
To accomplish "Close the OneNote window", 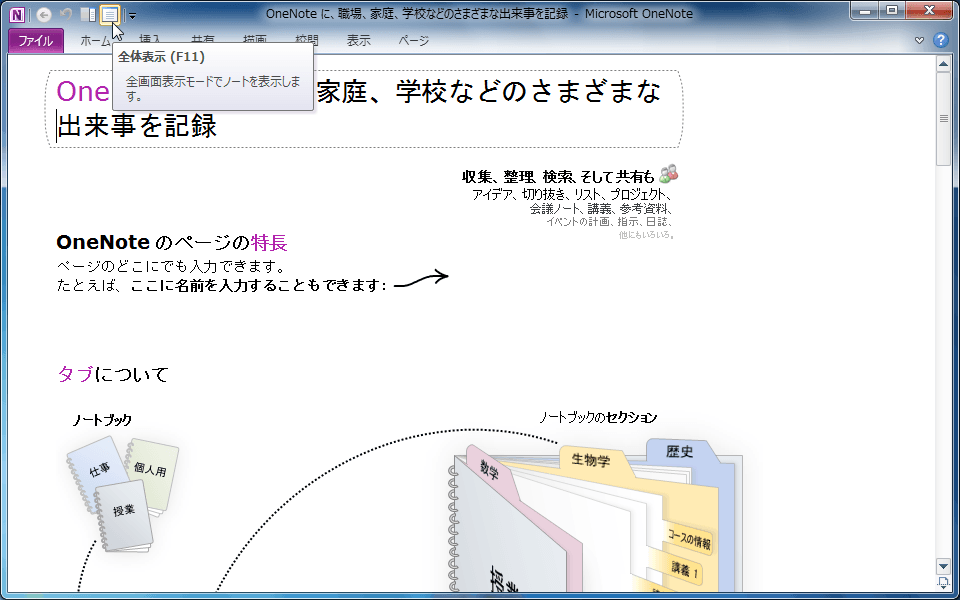I will [x=929, y=11].
